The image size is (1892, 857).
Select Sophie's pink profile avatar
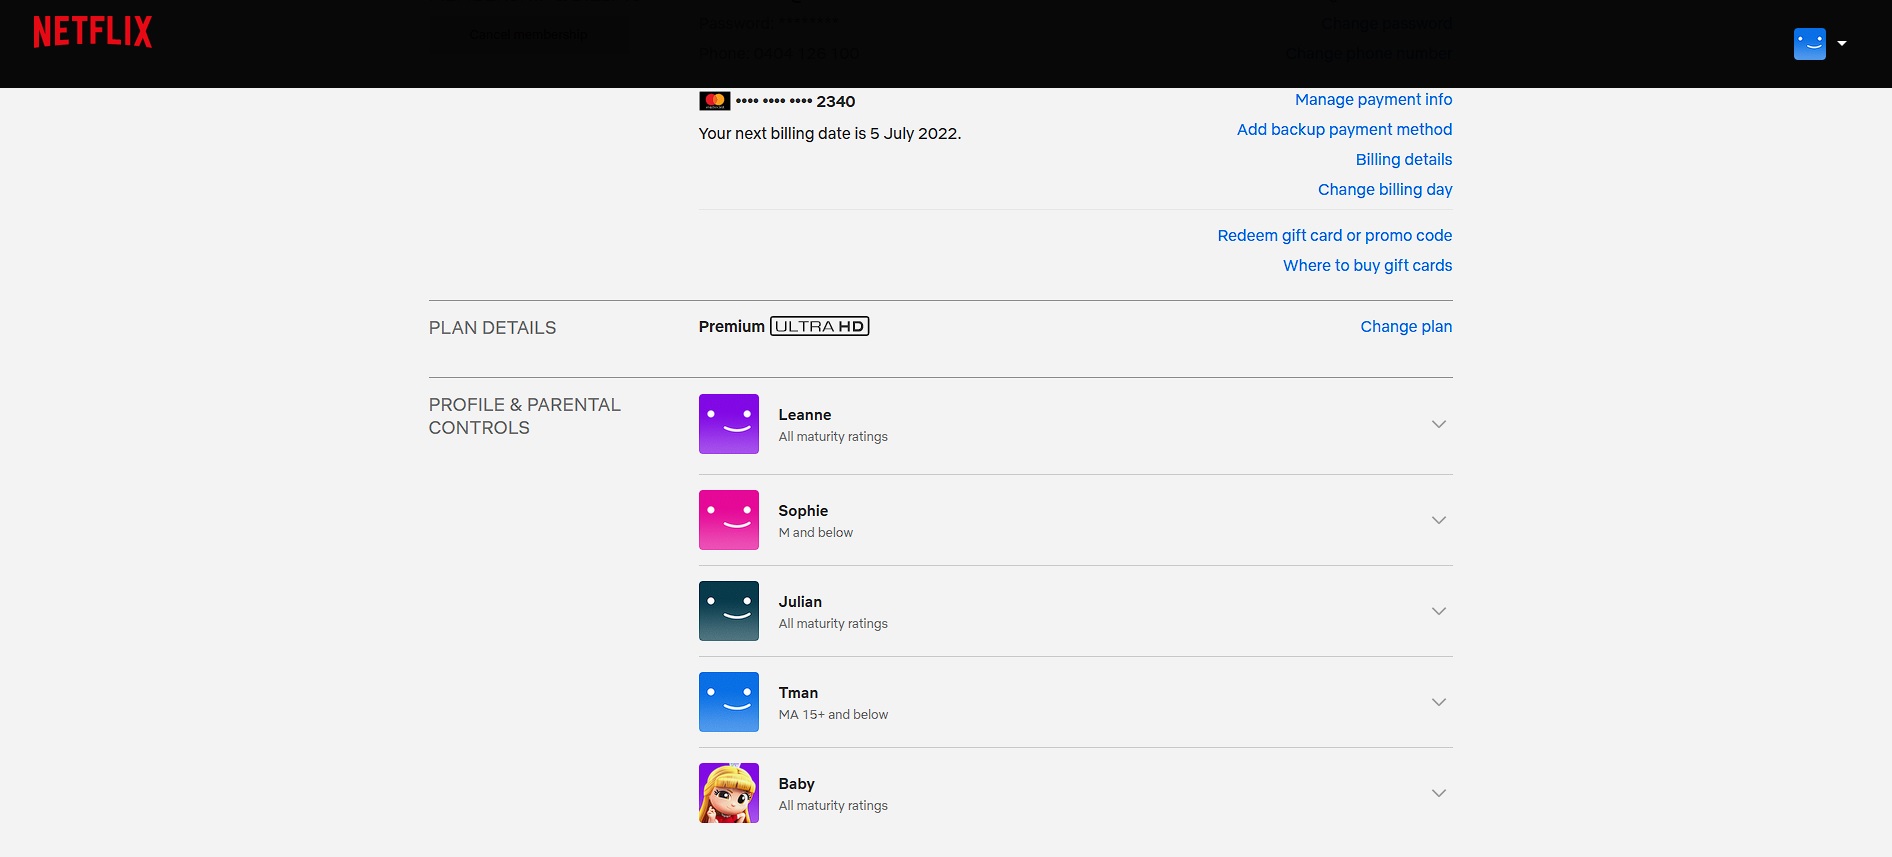coord(729,520)
